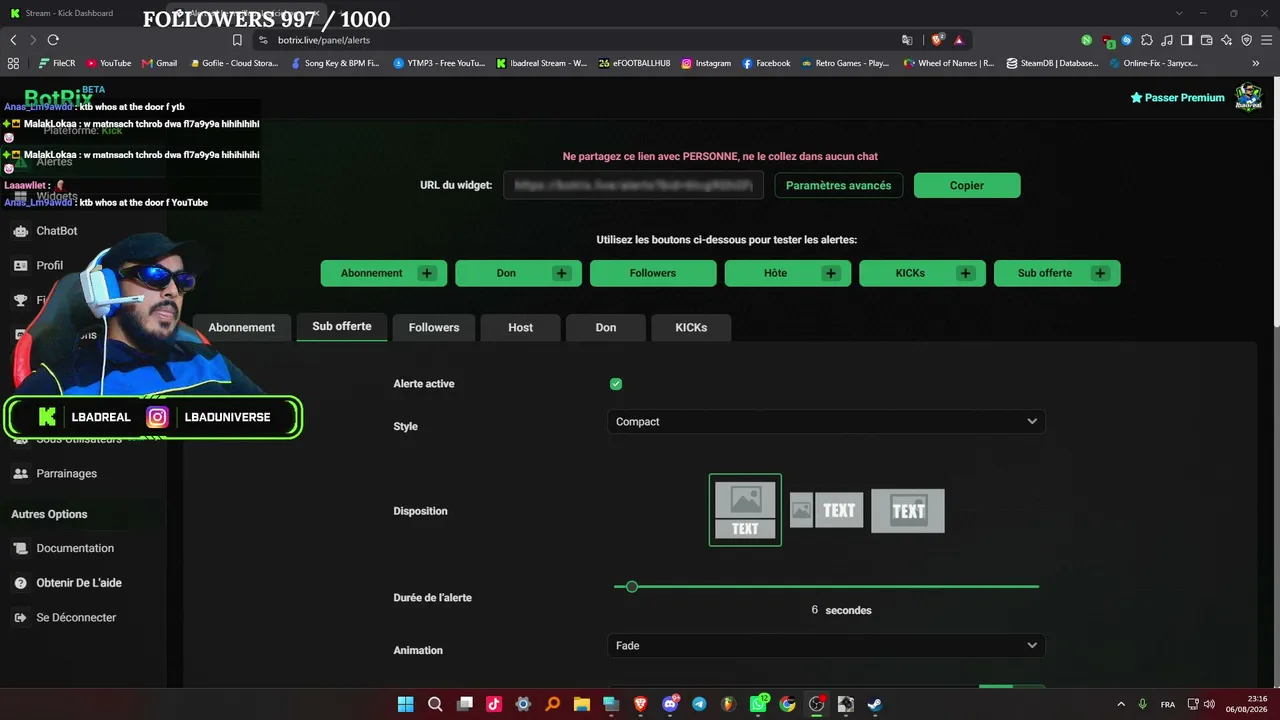Open the Wheel of Names bookmark
This screenshot has width=1280, height=720.
tap(949, 63)
